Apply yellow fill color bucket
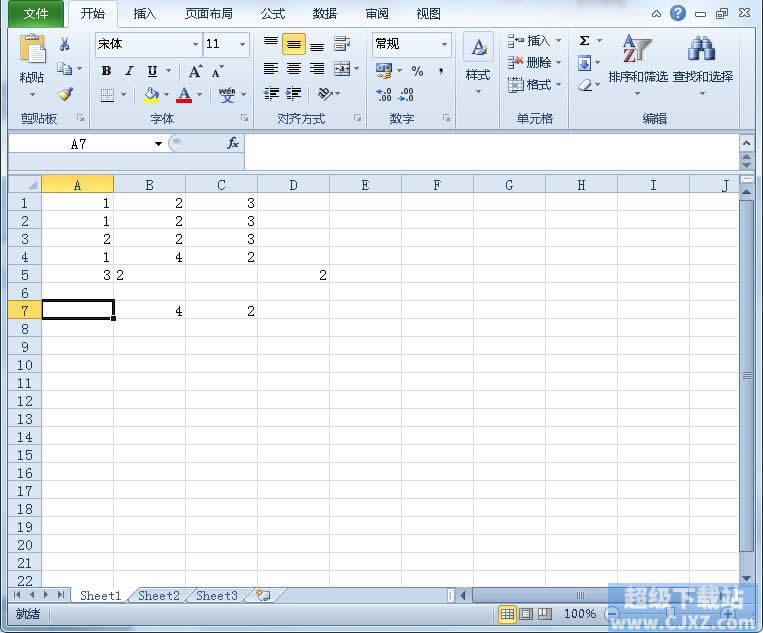Image resolution: width=763 pixels, height=633 pixels. click(x=151, y=94)
